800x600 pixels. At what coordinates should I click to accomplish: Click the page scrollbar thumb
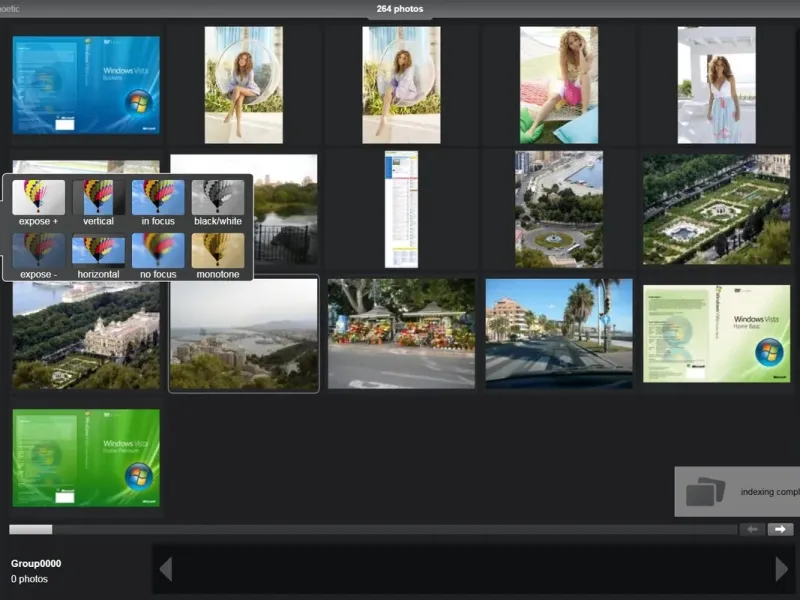31,530
